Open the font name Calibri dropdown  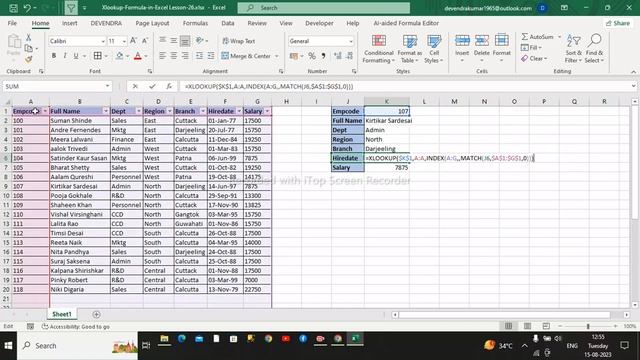tap(103, 41)
